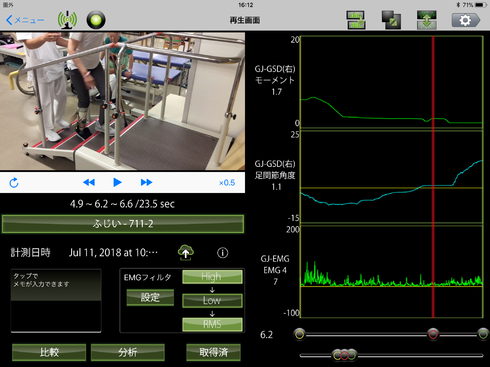
Task: Toggle the RMS EMG filter
Action: (x=212, y=324)
